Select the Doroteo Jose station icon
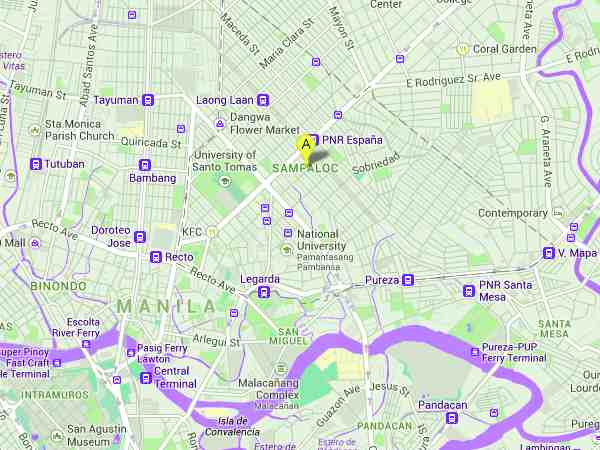 click(x=140, y=237)
